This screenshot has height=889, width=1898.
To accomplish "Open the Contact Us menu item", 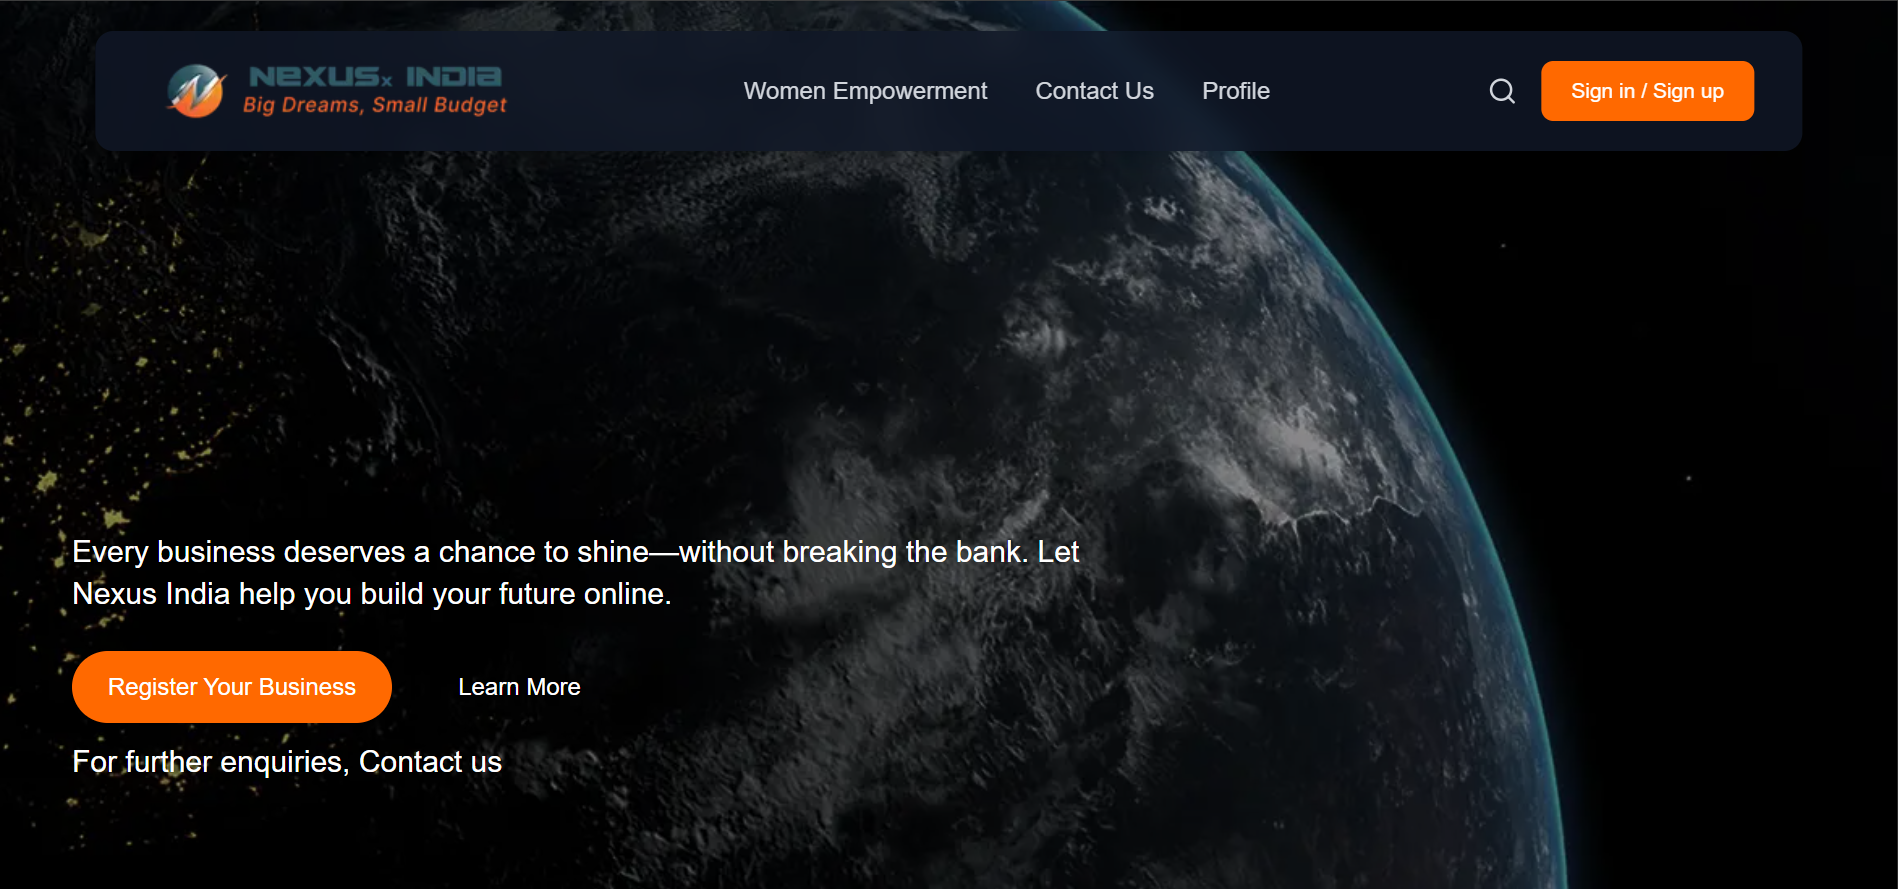I will [x=1094, y=91].
